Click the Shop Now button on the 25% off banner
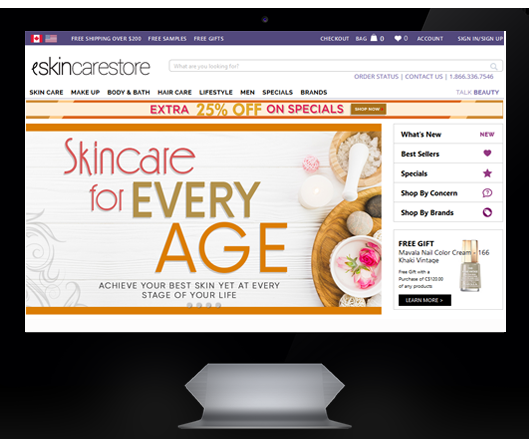The height and width of the screenshot is (439, 529). point(368,109)
